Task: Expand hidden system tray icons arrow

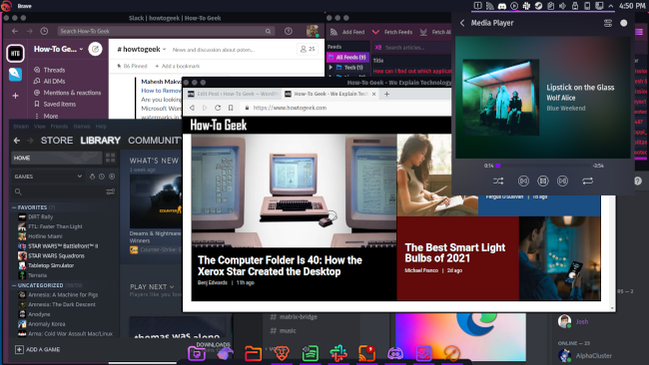Action: 611,6
